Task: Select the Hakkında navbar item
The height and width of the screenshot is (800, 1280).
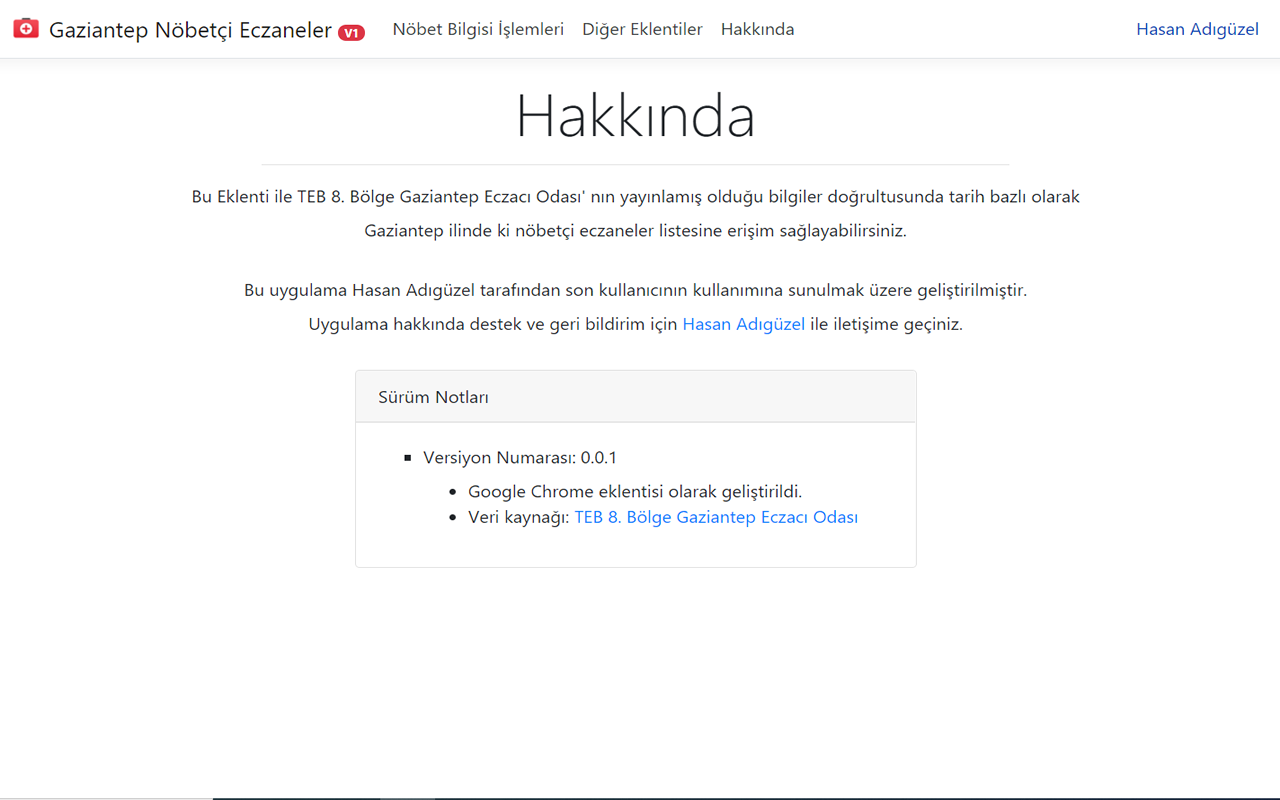Action: (757, 29)
